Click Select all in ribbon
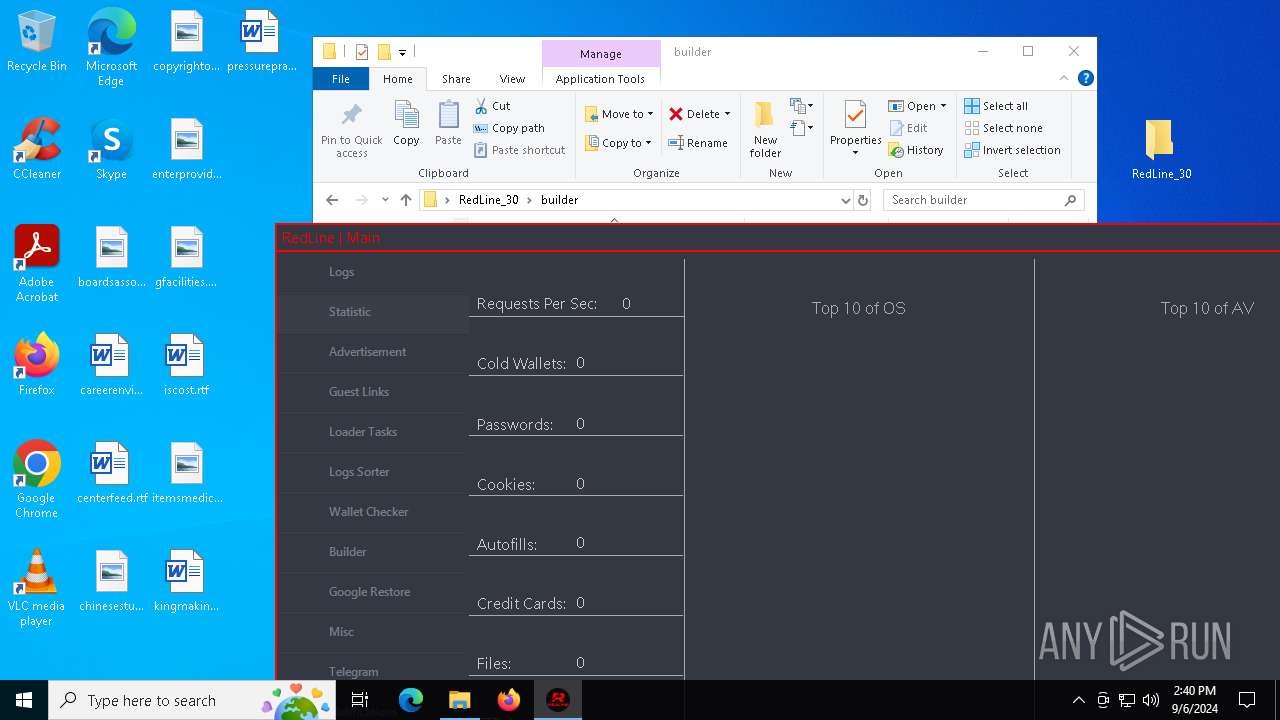 click(x=996, y=106)
